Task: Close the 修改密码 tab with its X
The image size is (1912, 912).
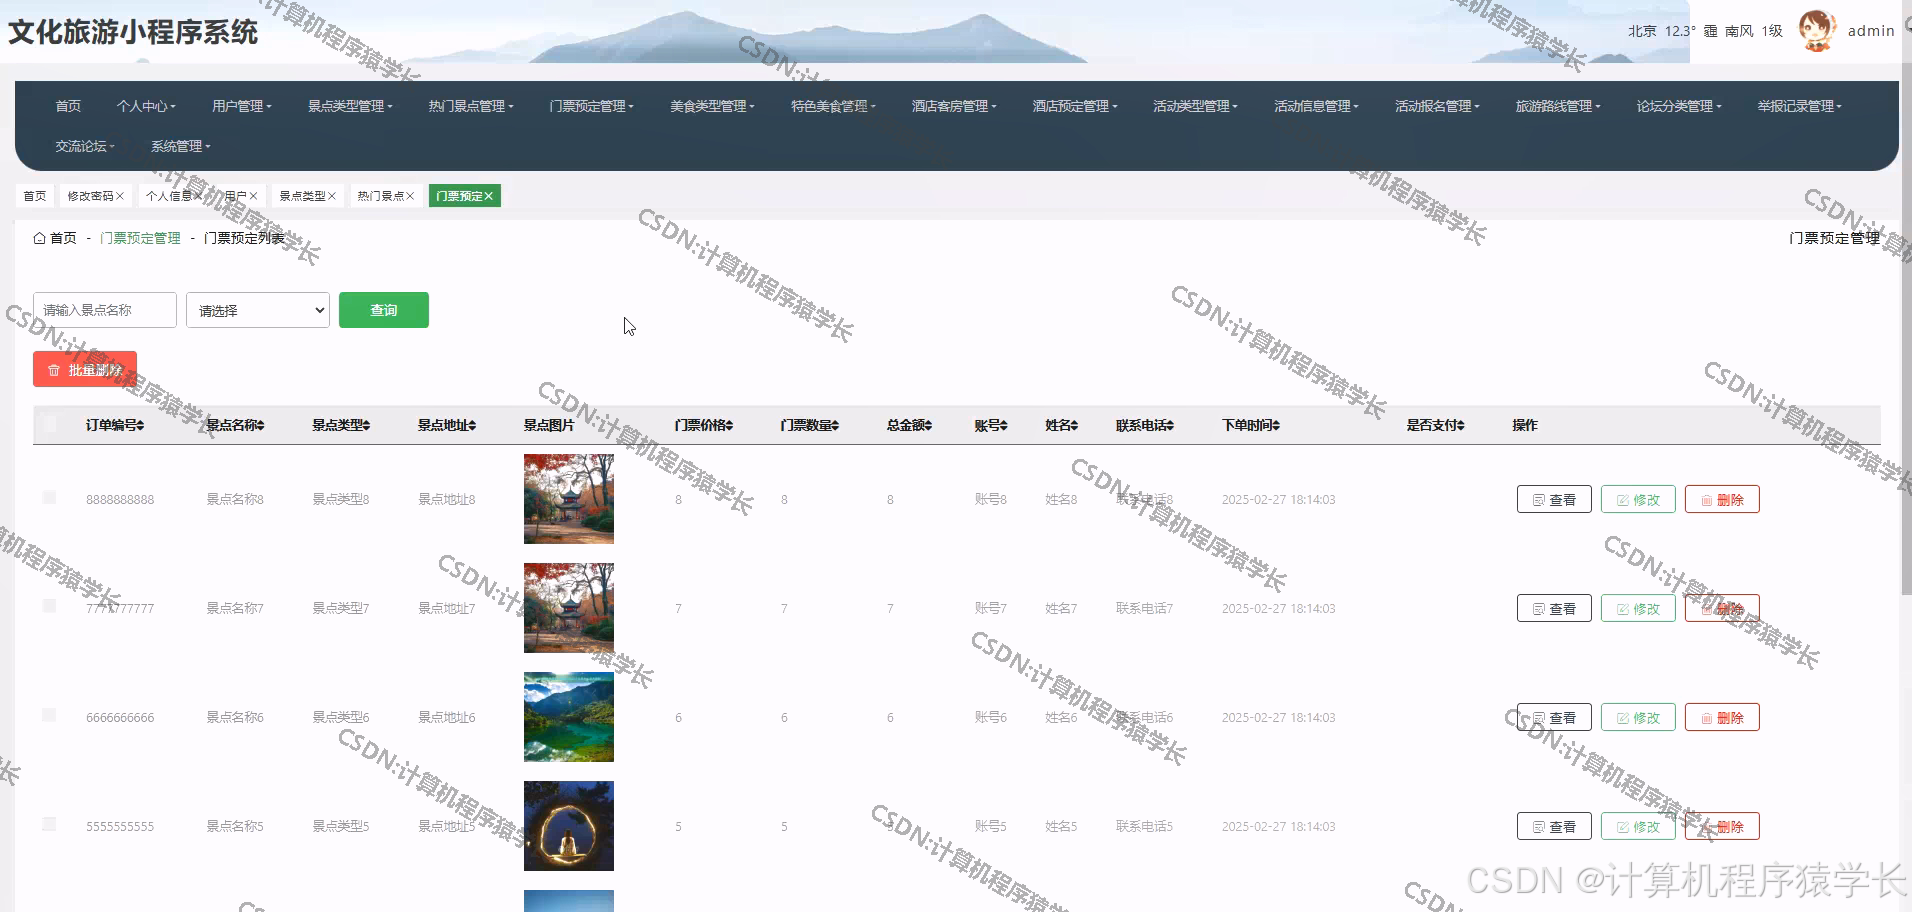Action: pos(120,196)
